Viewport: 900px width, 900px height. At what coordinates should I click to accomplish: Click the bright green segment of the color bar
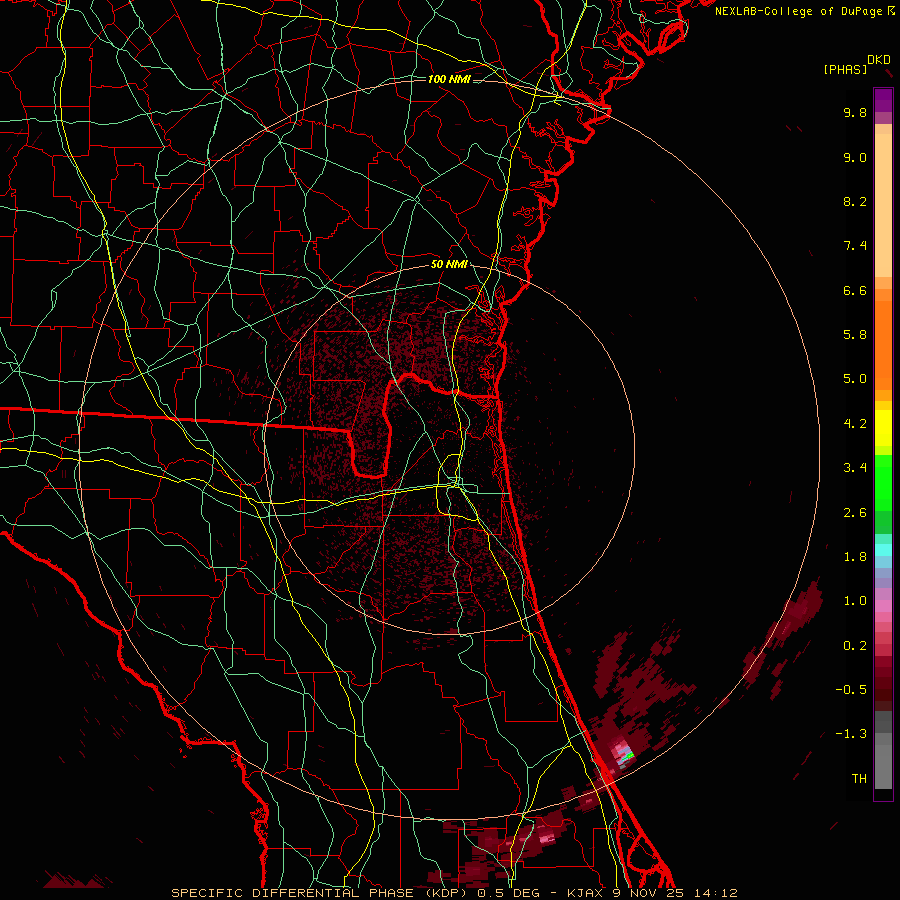pyautogui.click(x=883, y=483)
